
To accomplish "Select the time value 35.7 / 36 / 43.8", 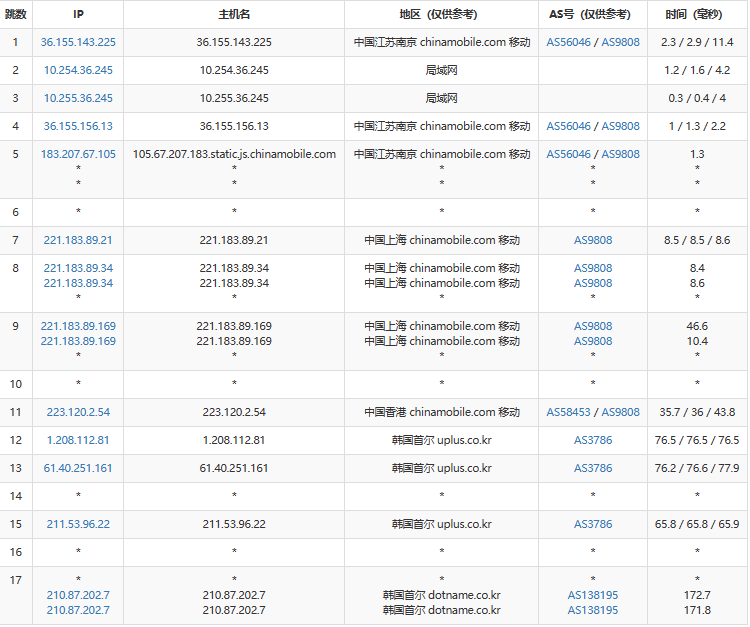I will tap(697, 412).
